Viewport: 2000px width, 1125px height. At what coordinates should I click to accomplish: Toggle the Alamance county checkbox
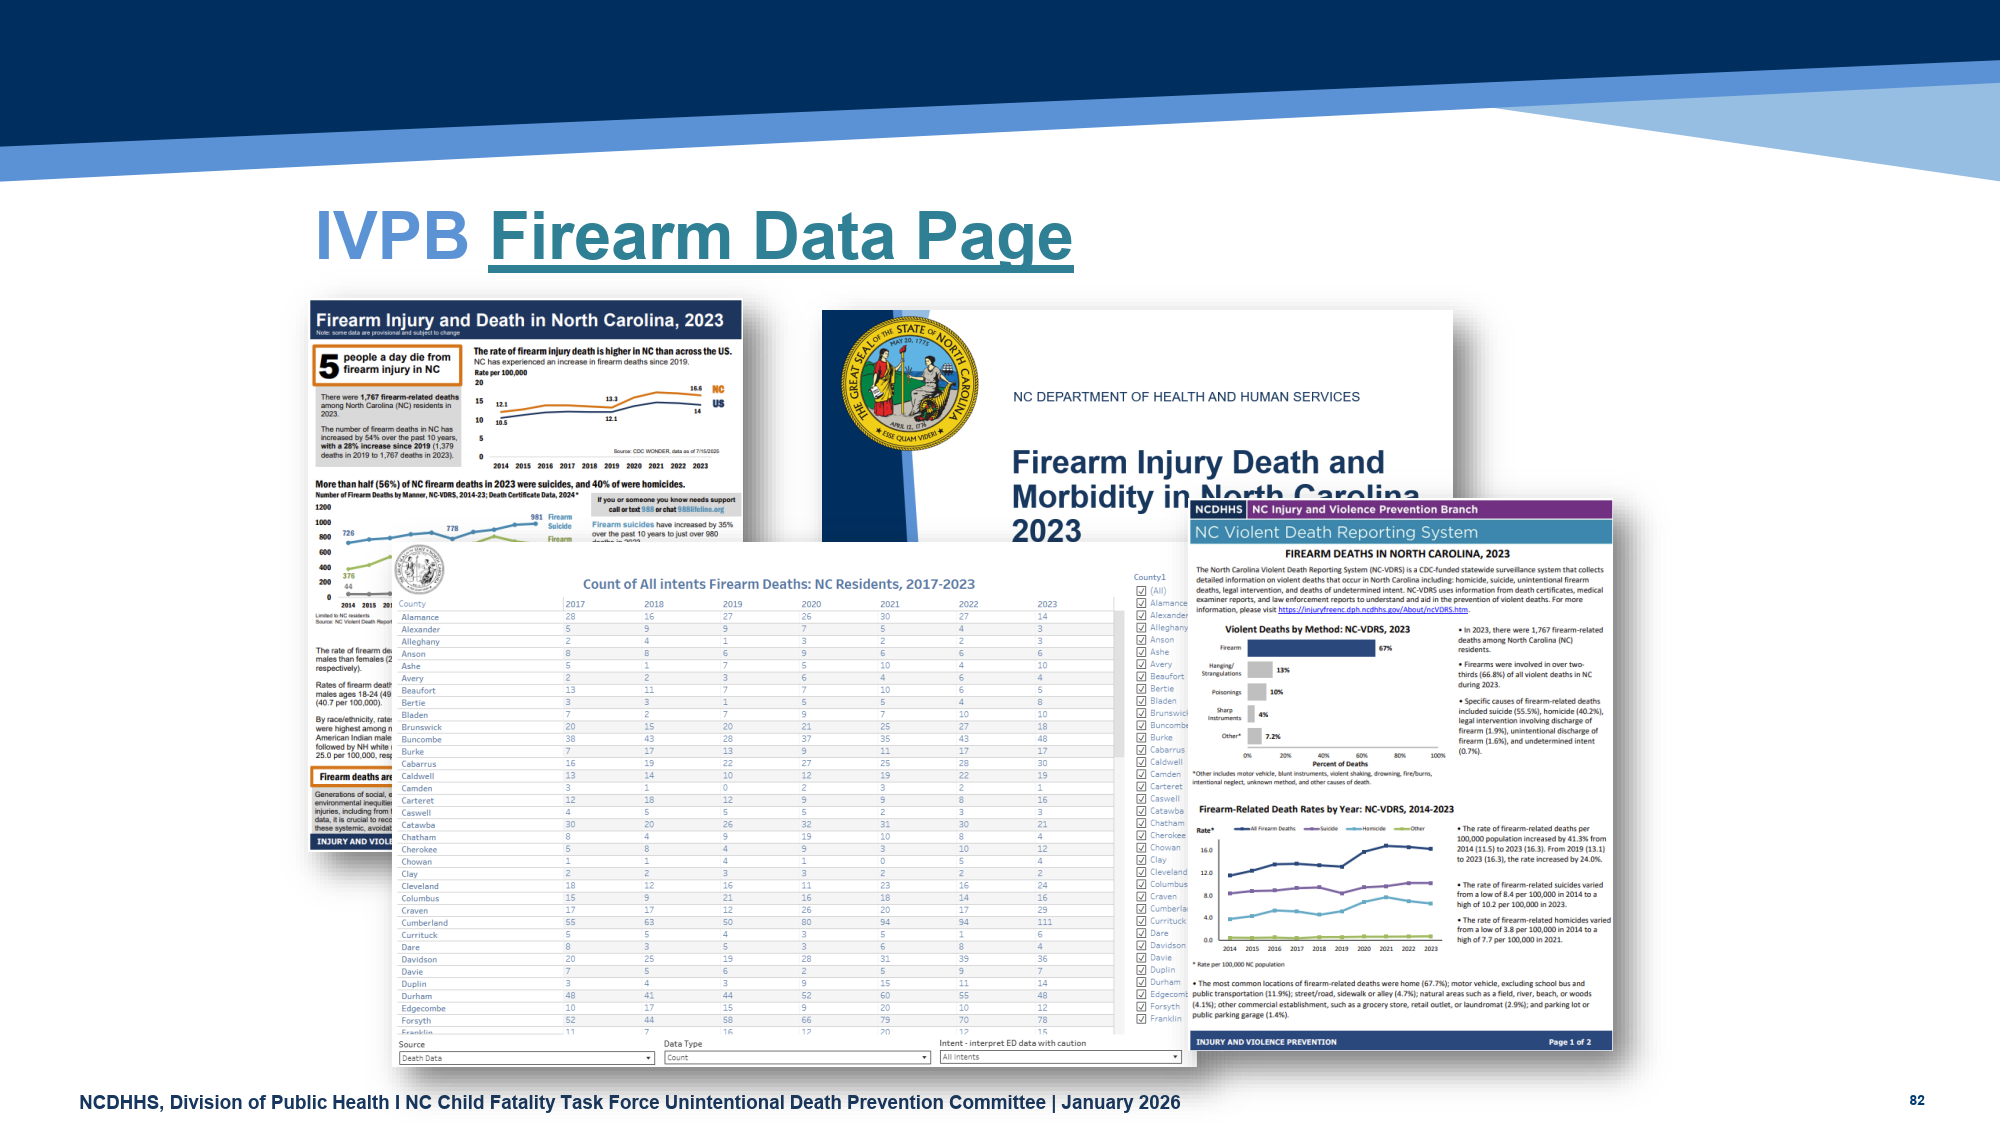pos(1141,603)
